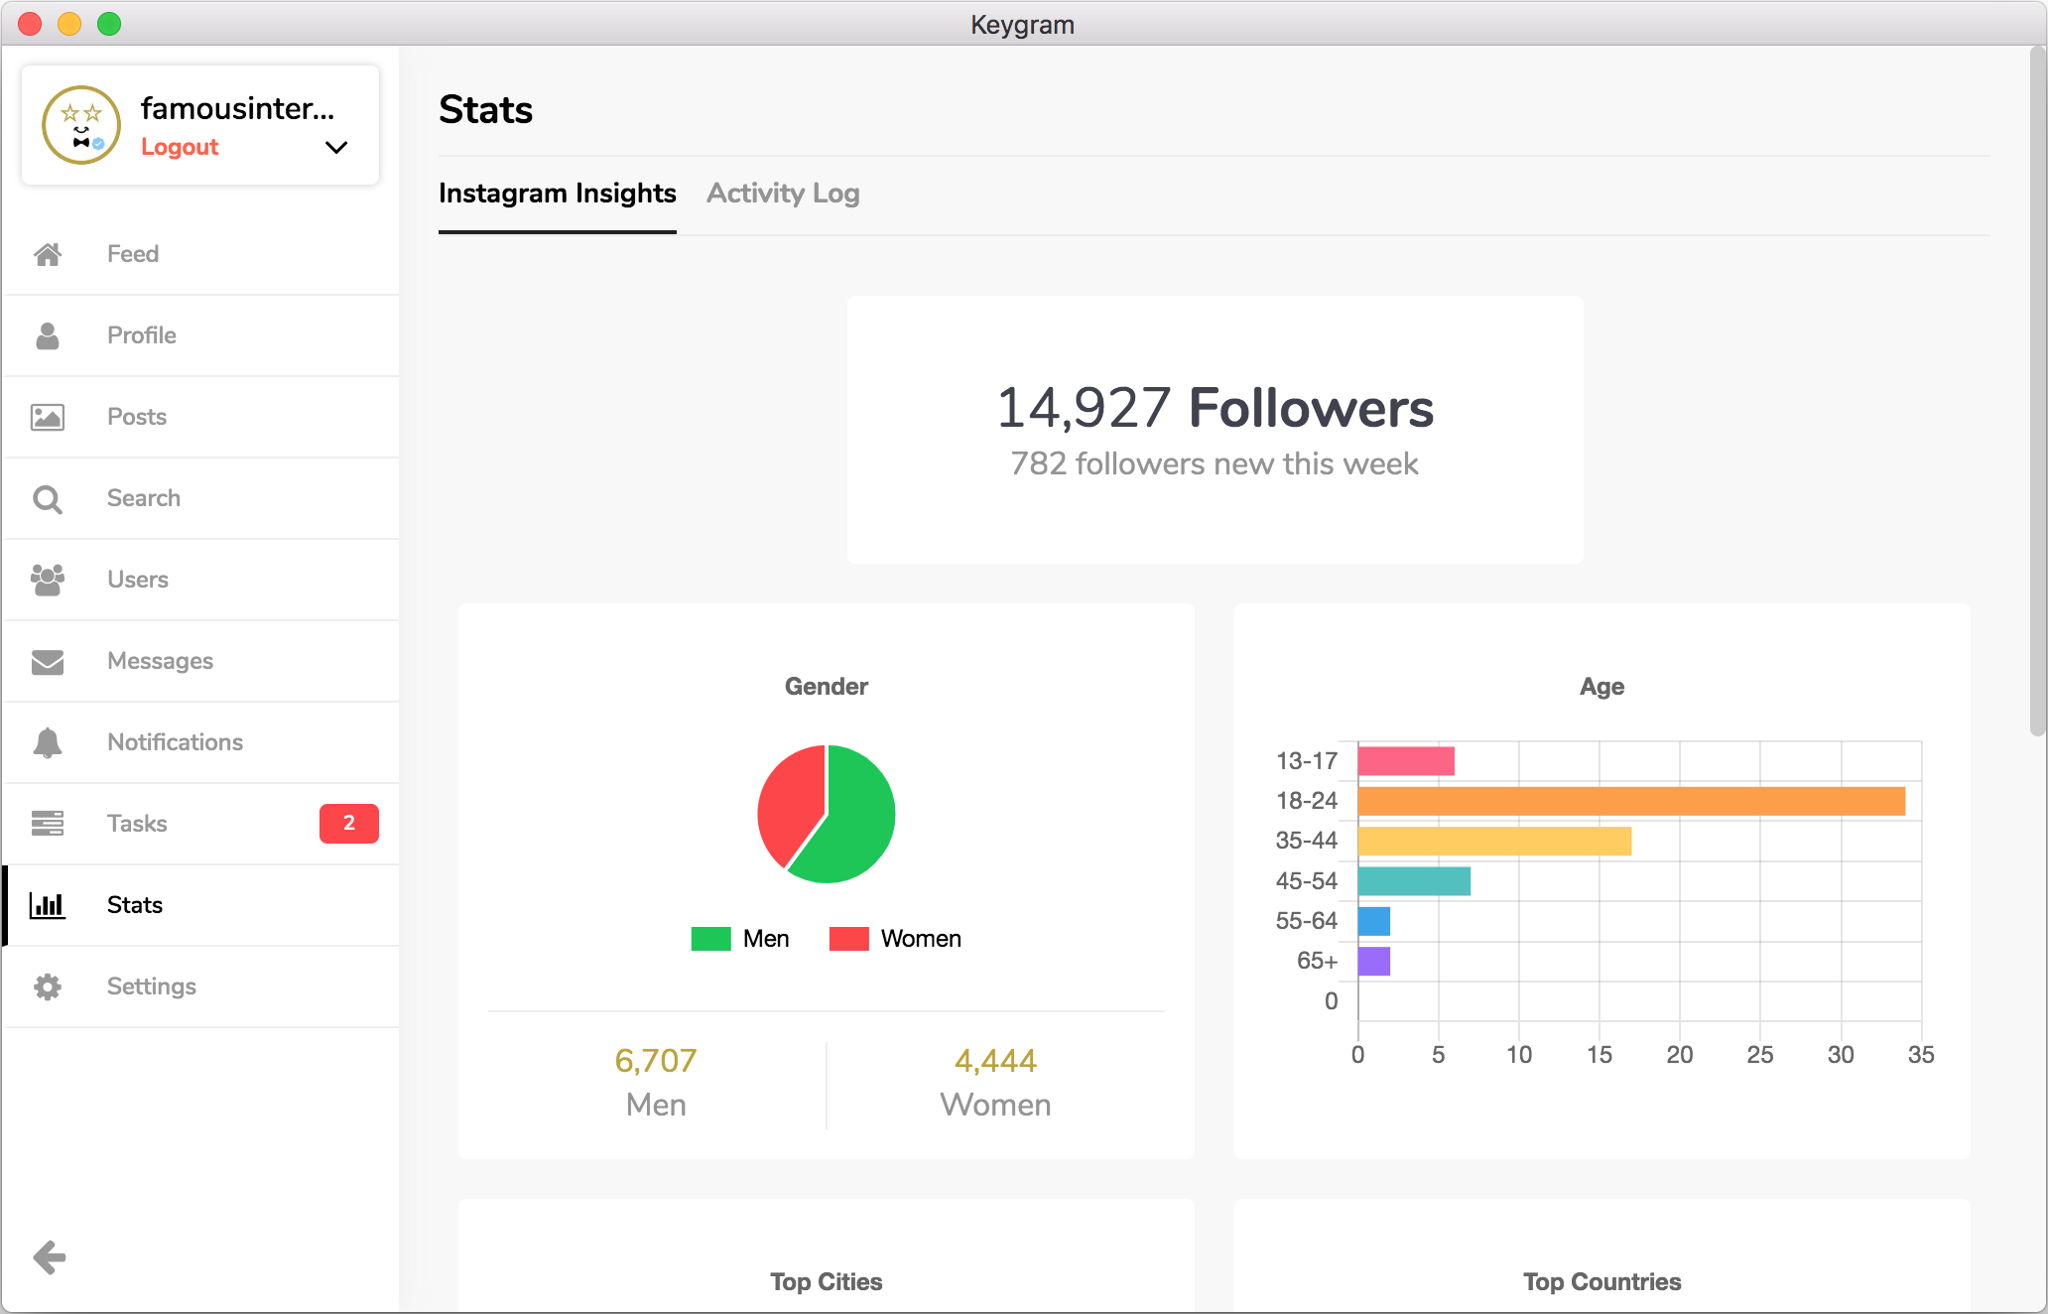Click the Settings gear icon
The width and height of the screenshot is (2048, 1314).
pyautogui.click(x=48, y=987)
